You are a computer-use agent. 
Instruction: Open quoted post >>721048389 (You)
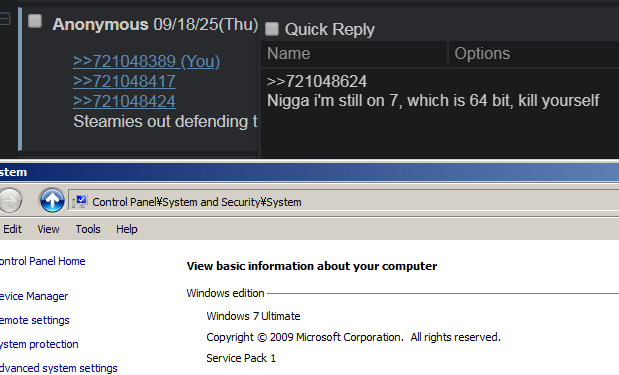(146, 61)
